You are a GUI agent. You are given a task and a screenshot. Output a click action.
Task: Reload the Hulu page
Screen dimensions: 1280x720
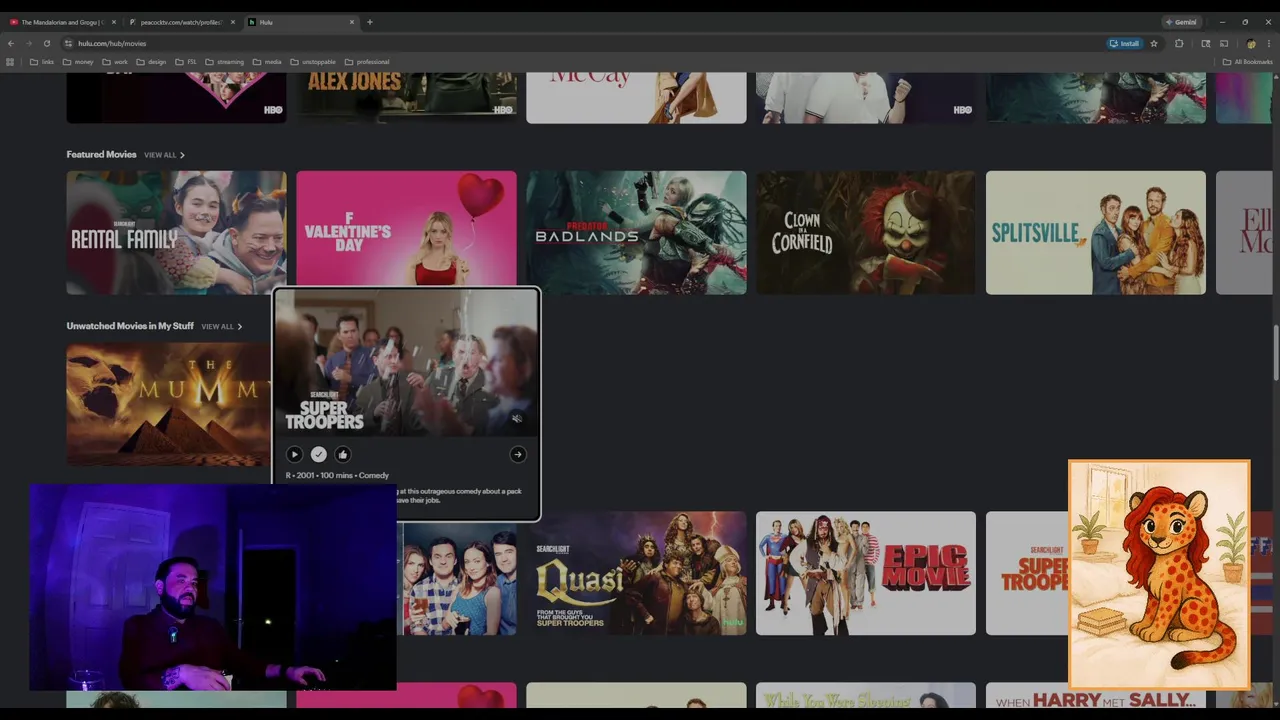46,43
